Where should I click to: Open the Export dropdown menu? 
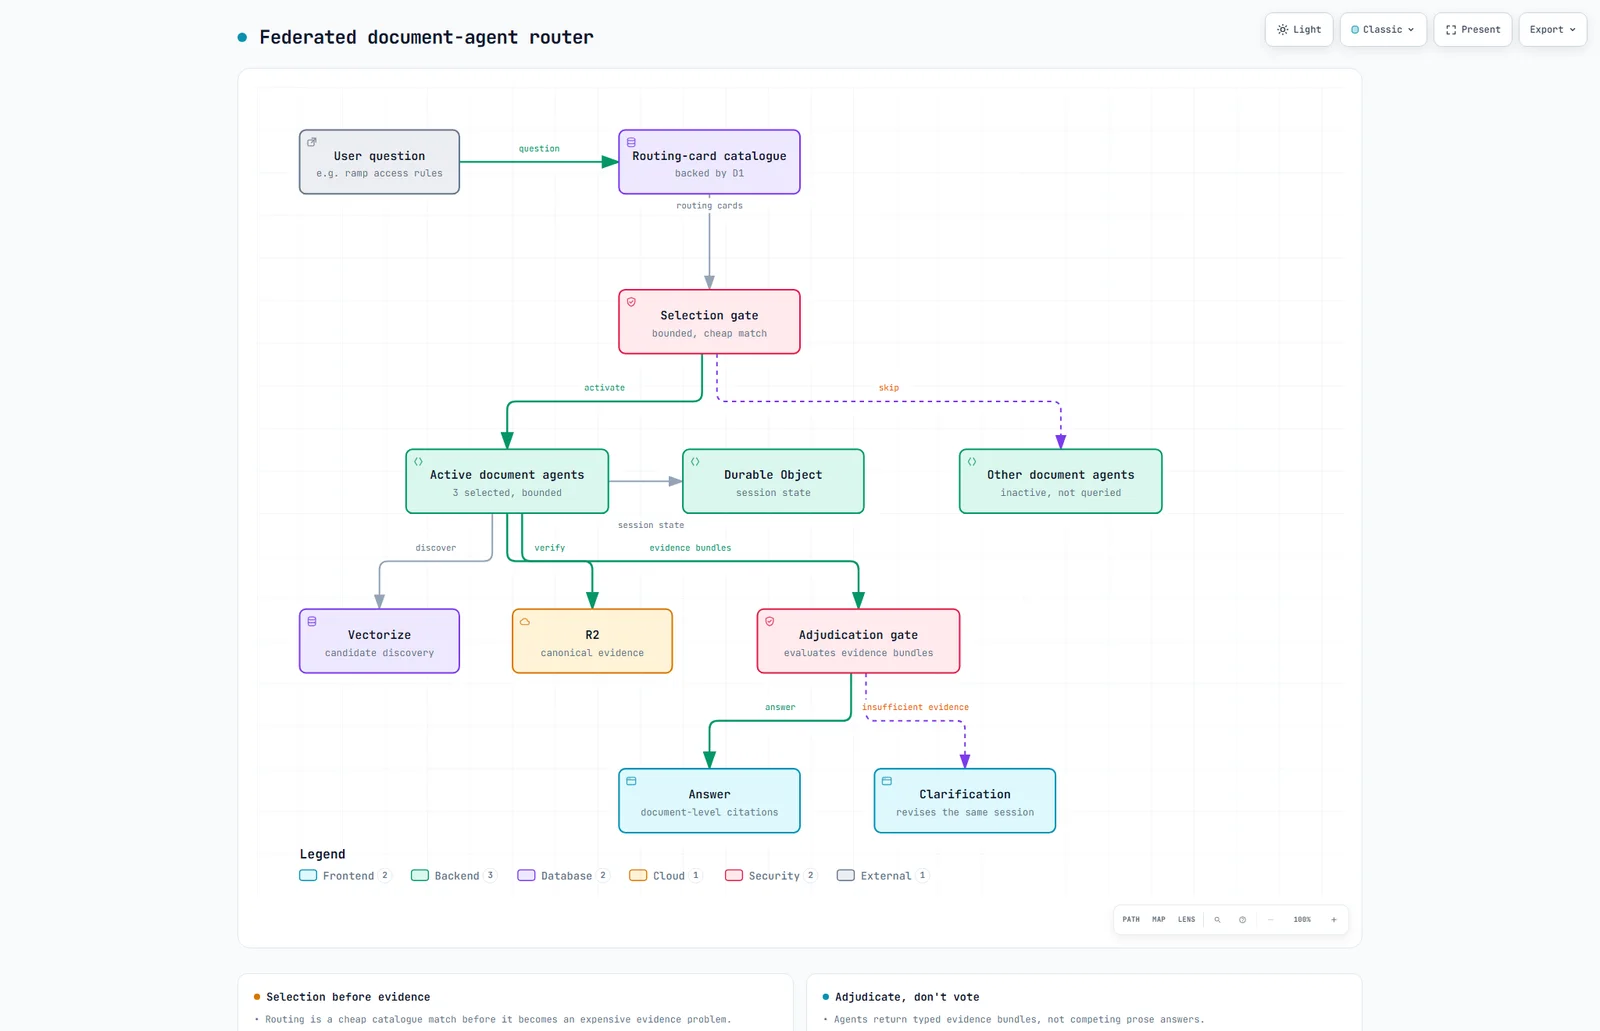pyautogui.click(x=1553, y=30)
